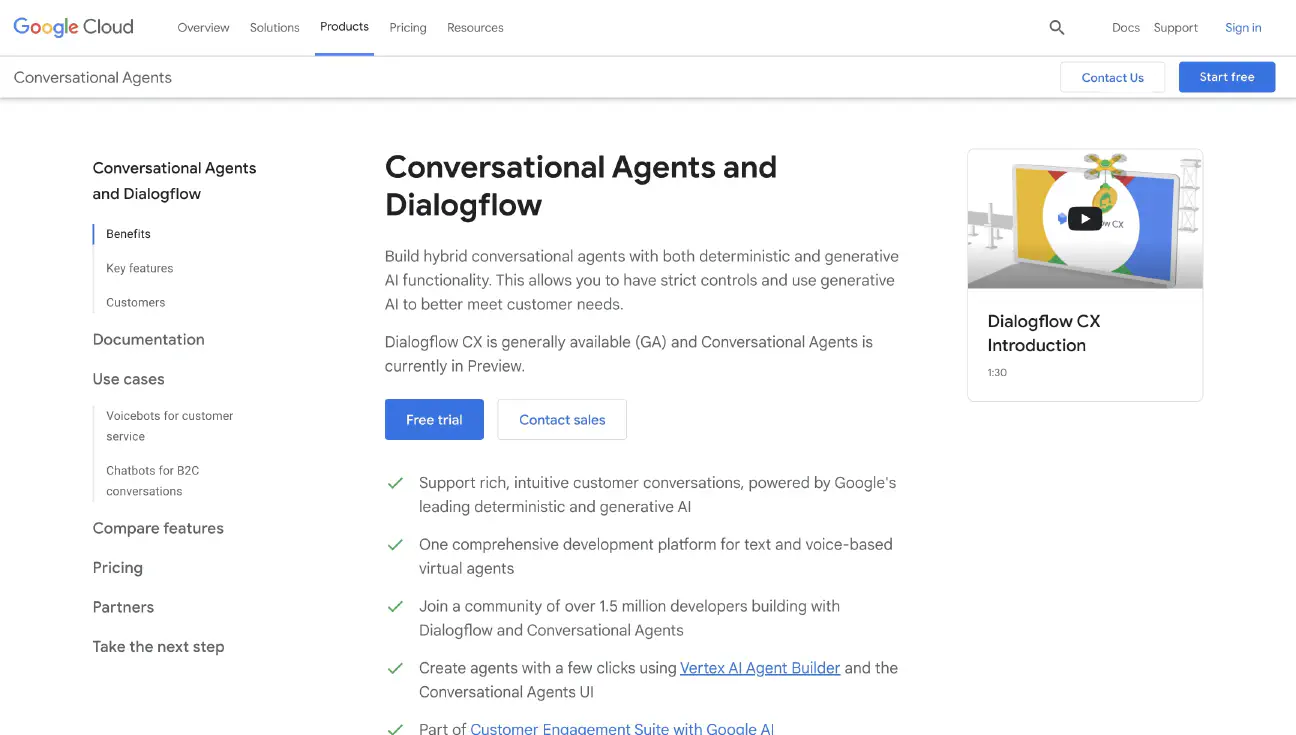Jump to Benefits in the sidebar
This screenshot has width=1296, height=735.
pyautogui.click(x=128, y=234)
